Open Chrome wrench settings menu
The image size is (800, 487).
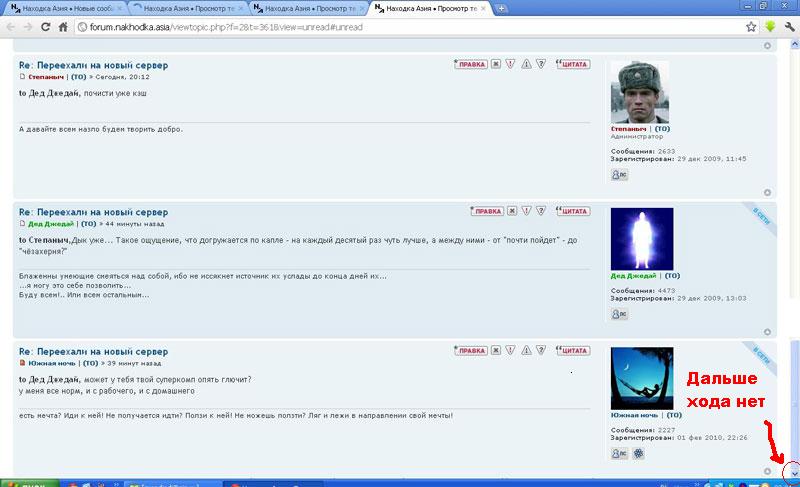(x=789, y=27)
